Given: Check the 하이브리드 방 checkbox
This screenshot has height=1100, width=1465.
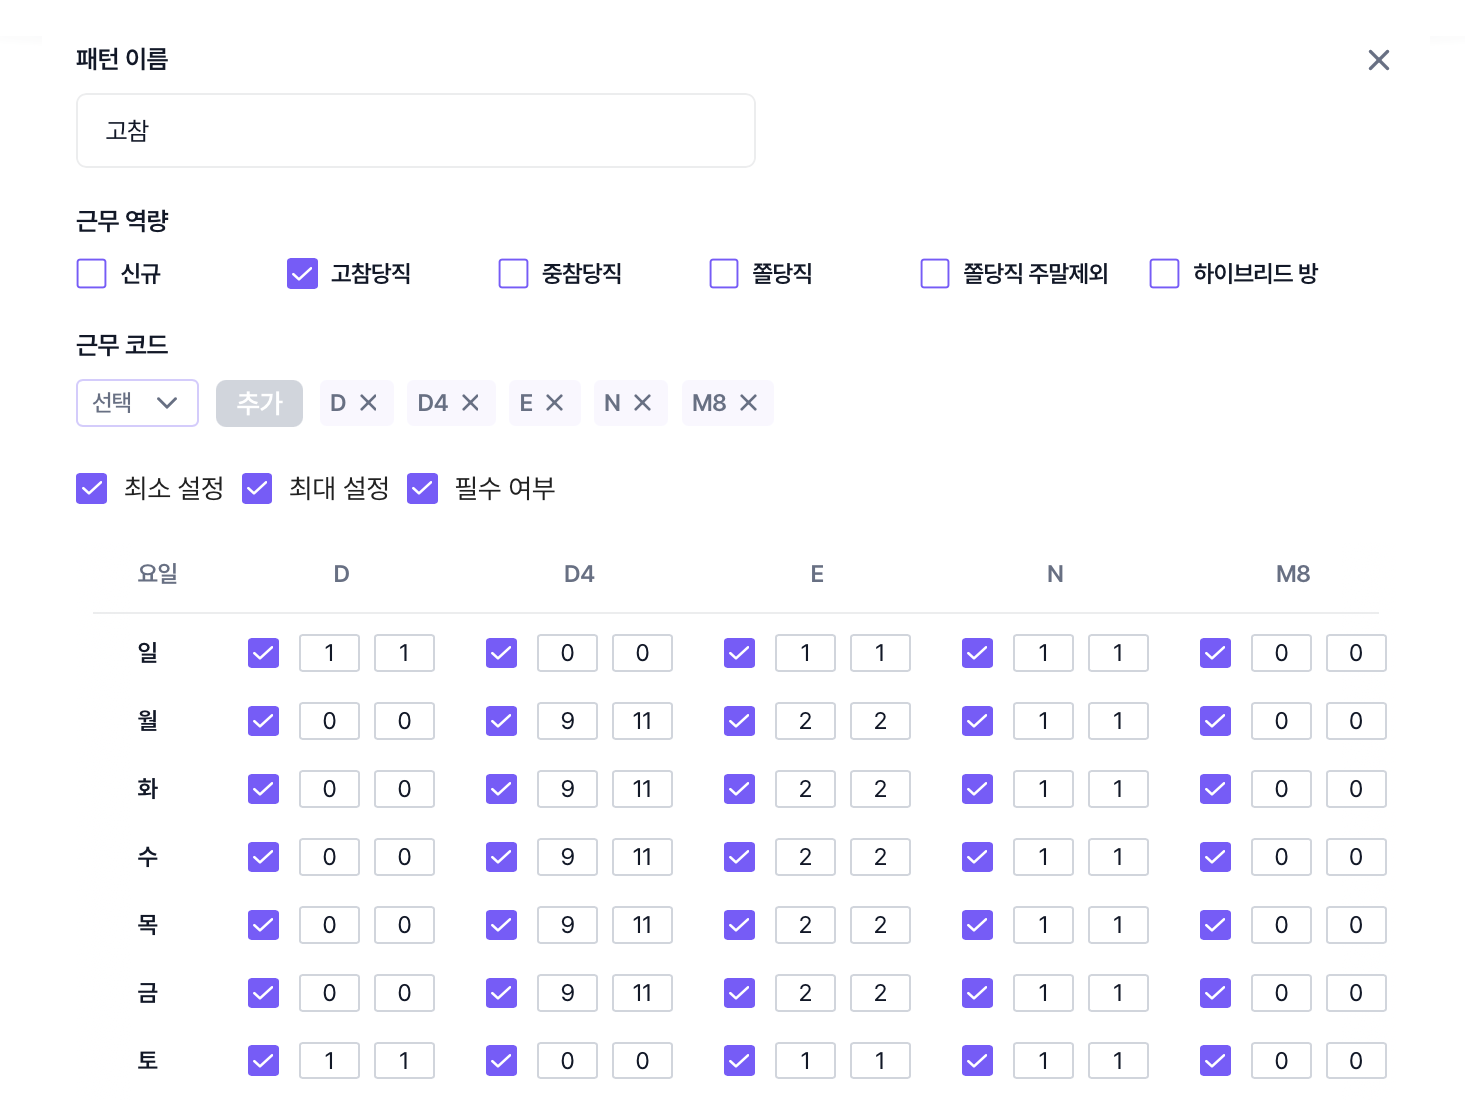Looking at the screenshot, I should [1165, 274].
